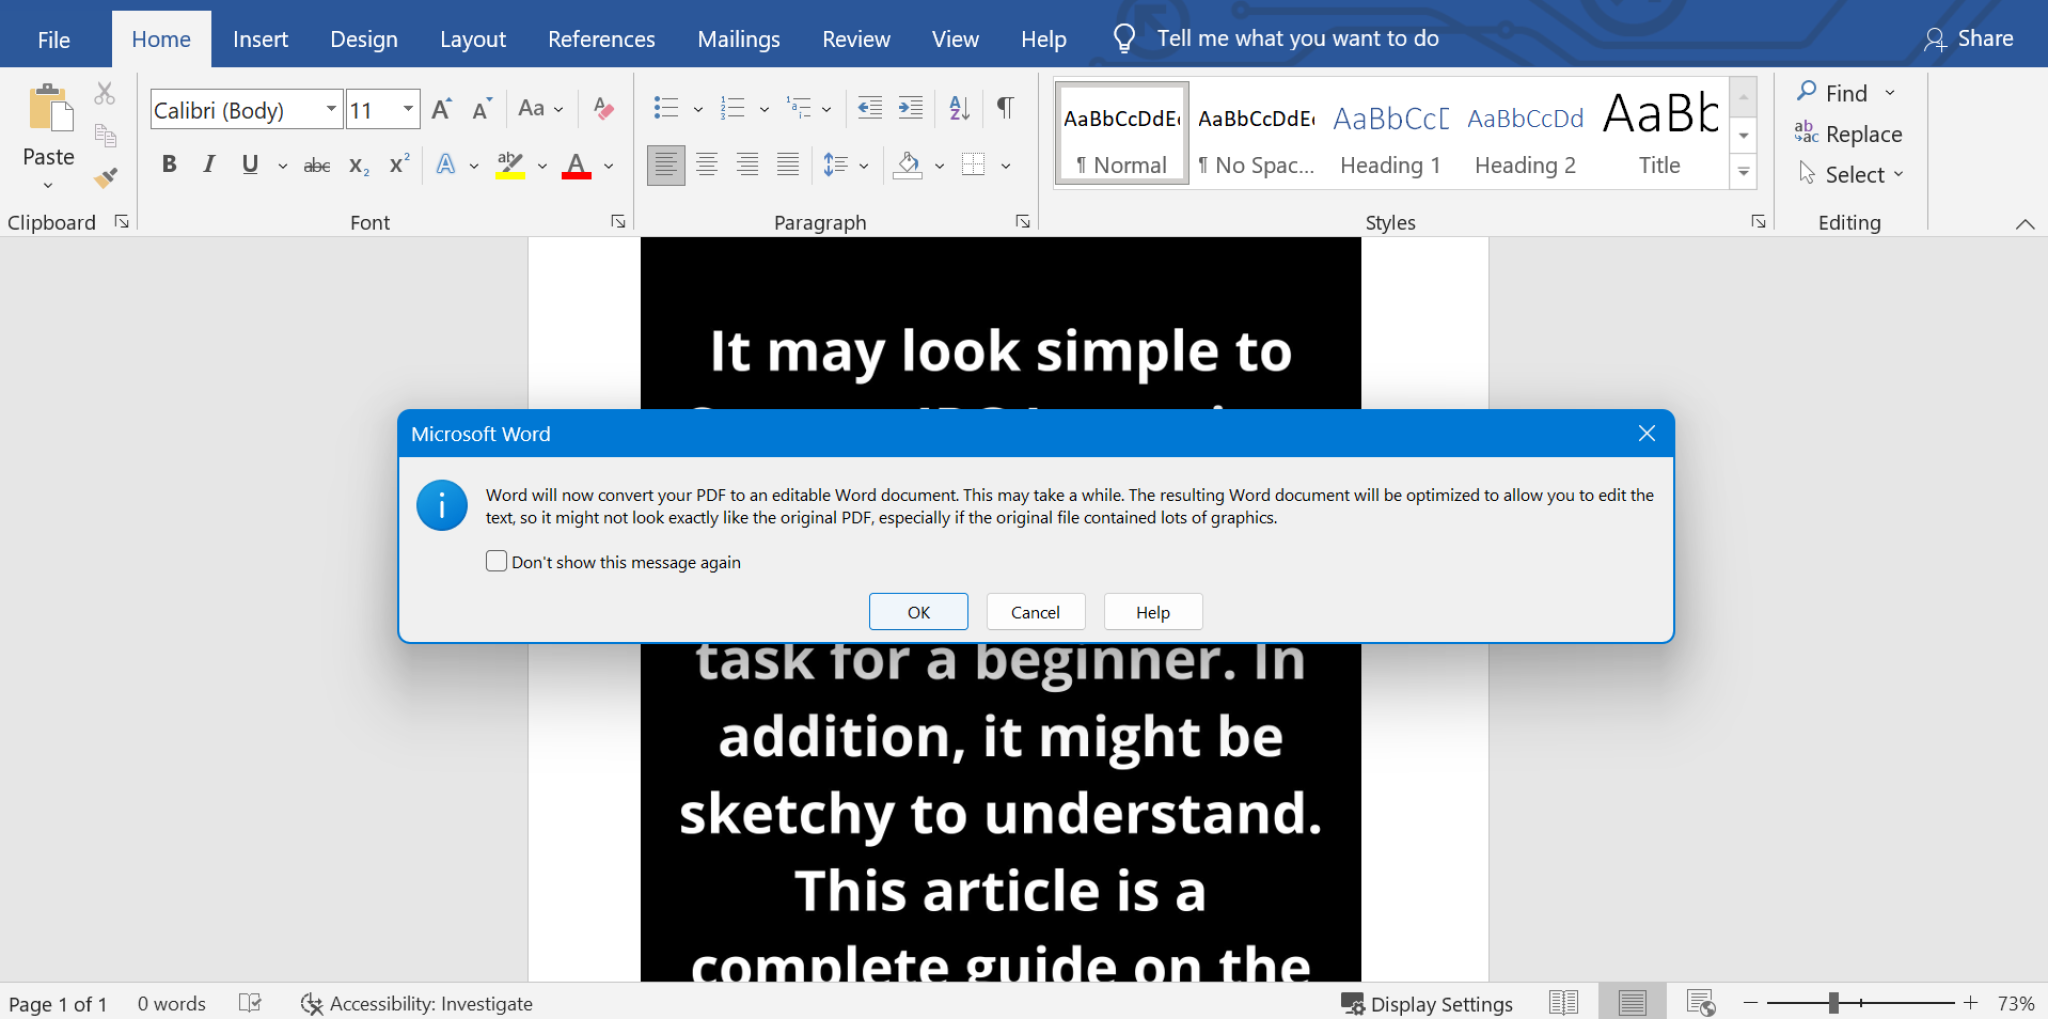
Task: Switch to the References tab
Action: click(x=601, y=39)
